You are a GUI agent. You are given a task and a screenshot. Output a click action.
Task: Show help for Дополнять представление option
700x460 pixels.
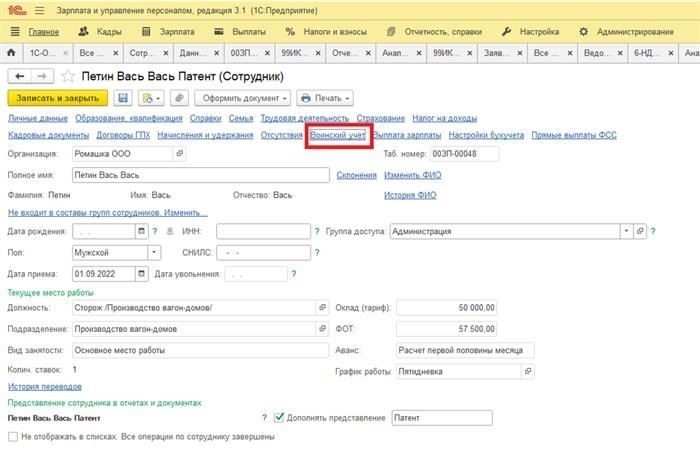pos(264,418)
